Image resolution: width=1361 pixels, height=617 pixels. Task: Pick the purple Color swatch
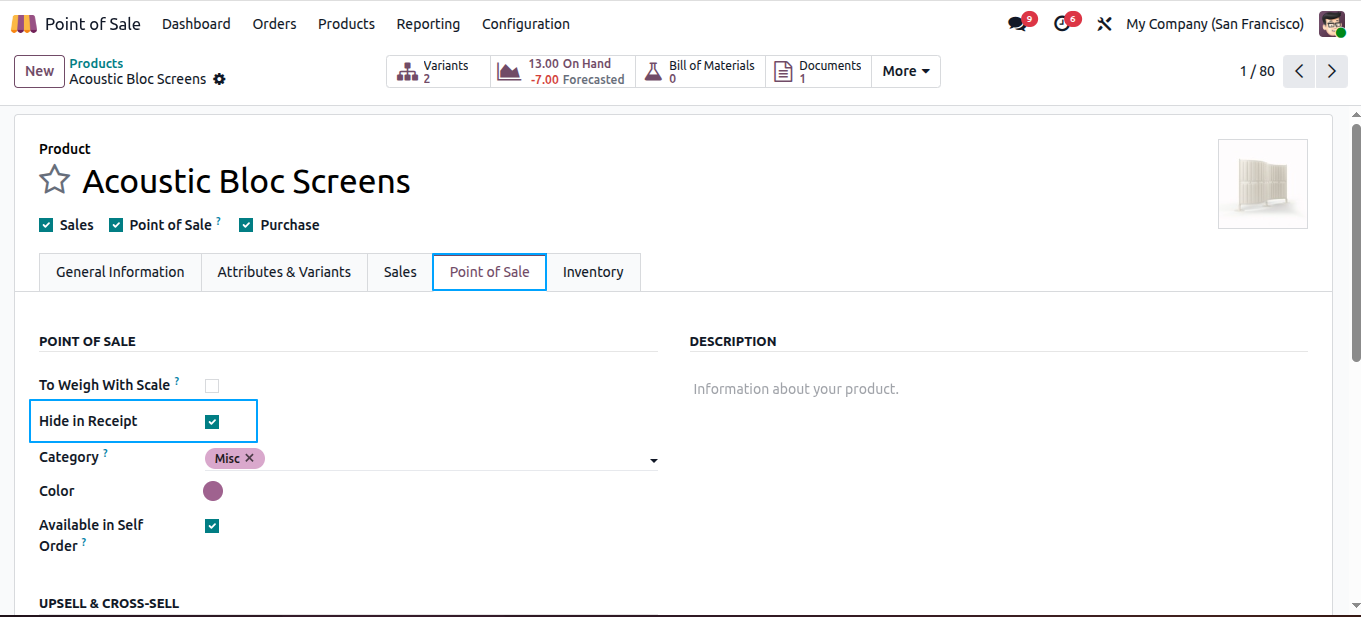(x=213, y=491)
